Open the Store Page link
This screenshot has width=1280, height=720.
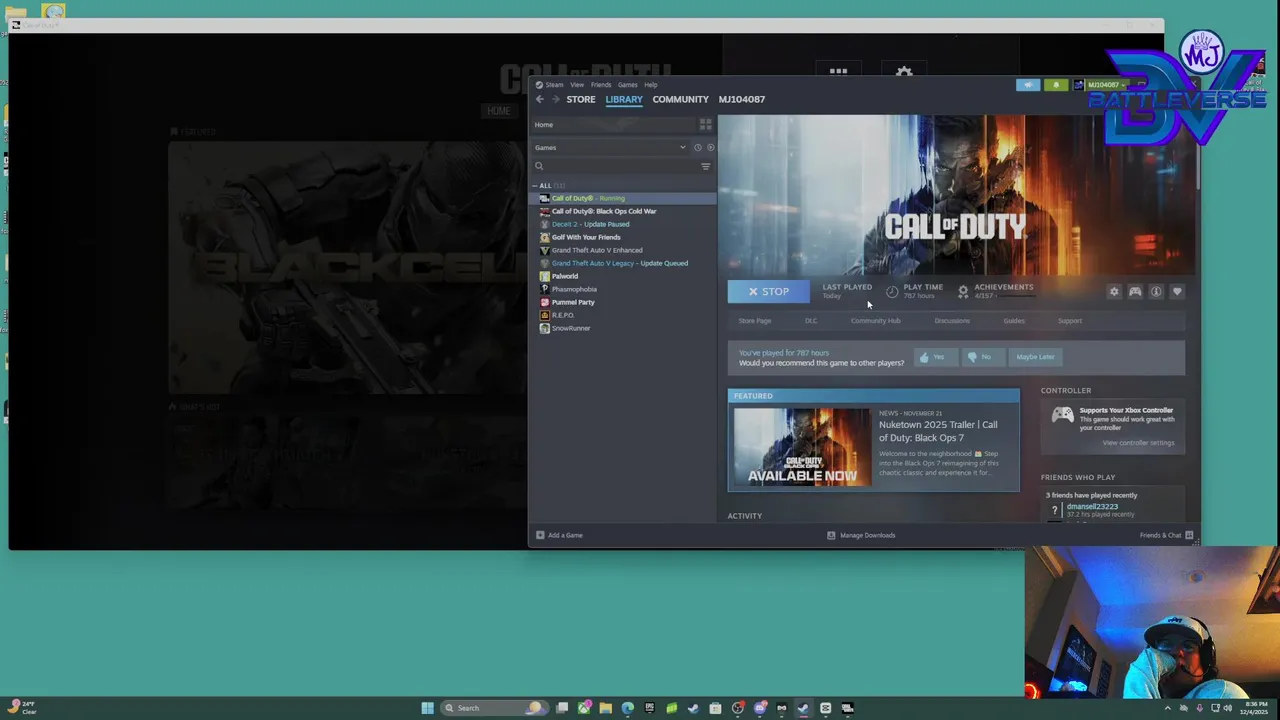(x=755, y=321)
